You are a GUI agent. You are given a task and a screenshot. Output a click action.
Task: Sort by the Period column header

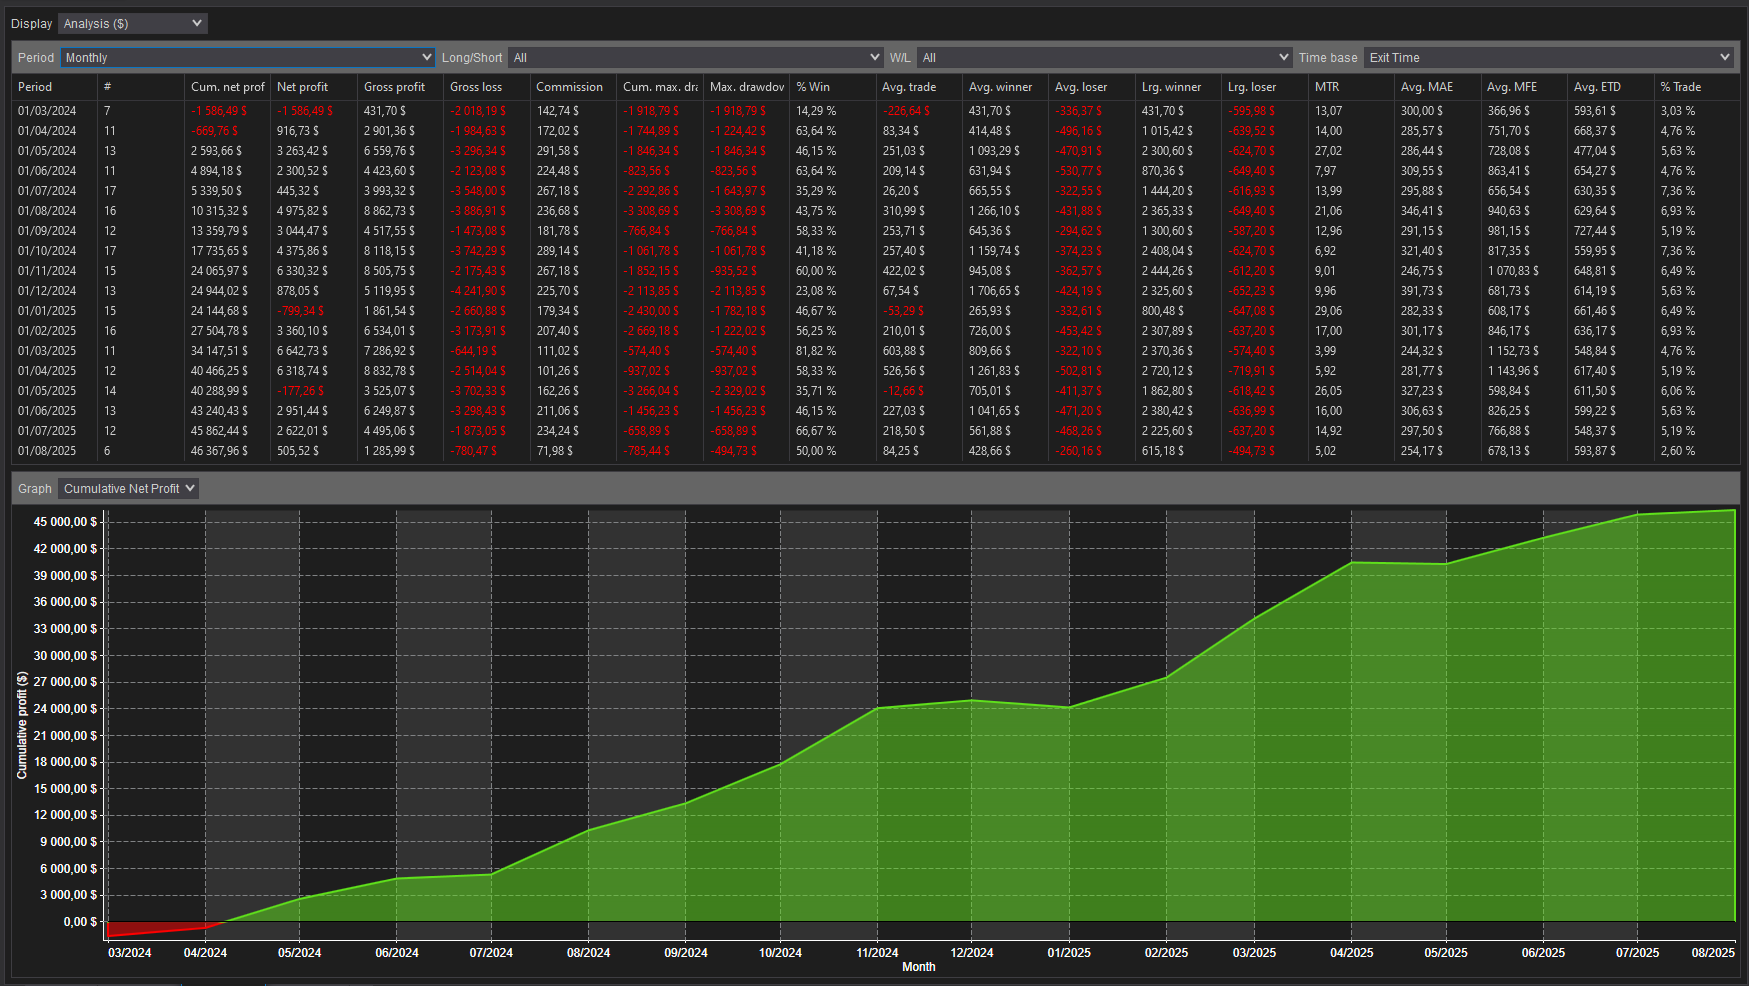click(54, 87)
